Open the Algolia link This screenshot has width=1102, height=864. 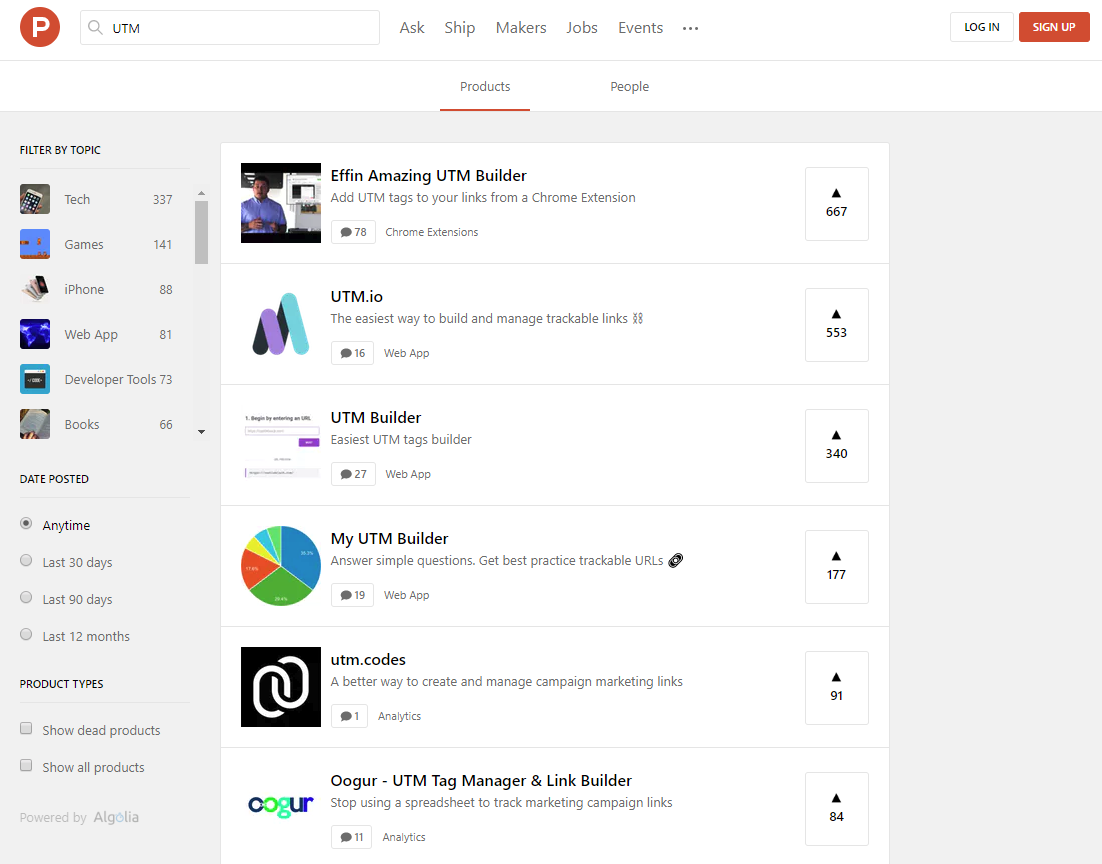[116, 817]
